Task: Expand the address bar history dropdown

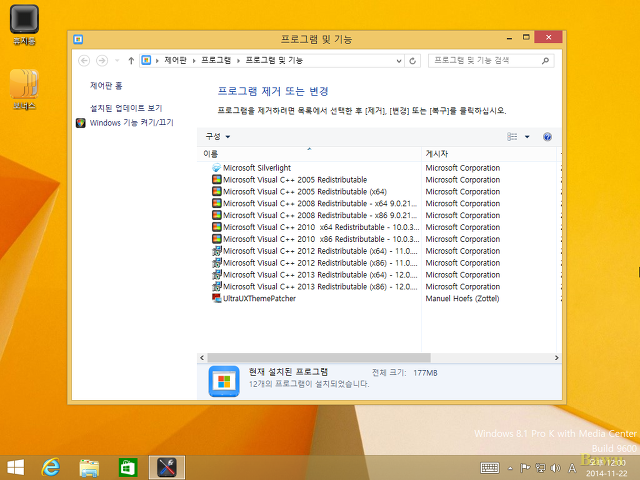Action: pos(399,61)
